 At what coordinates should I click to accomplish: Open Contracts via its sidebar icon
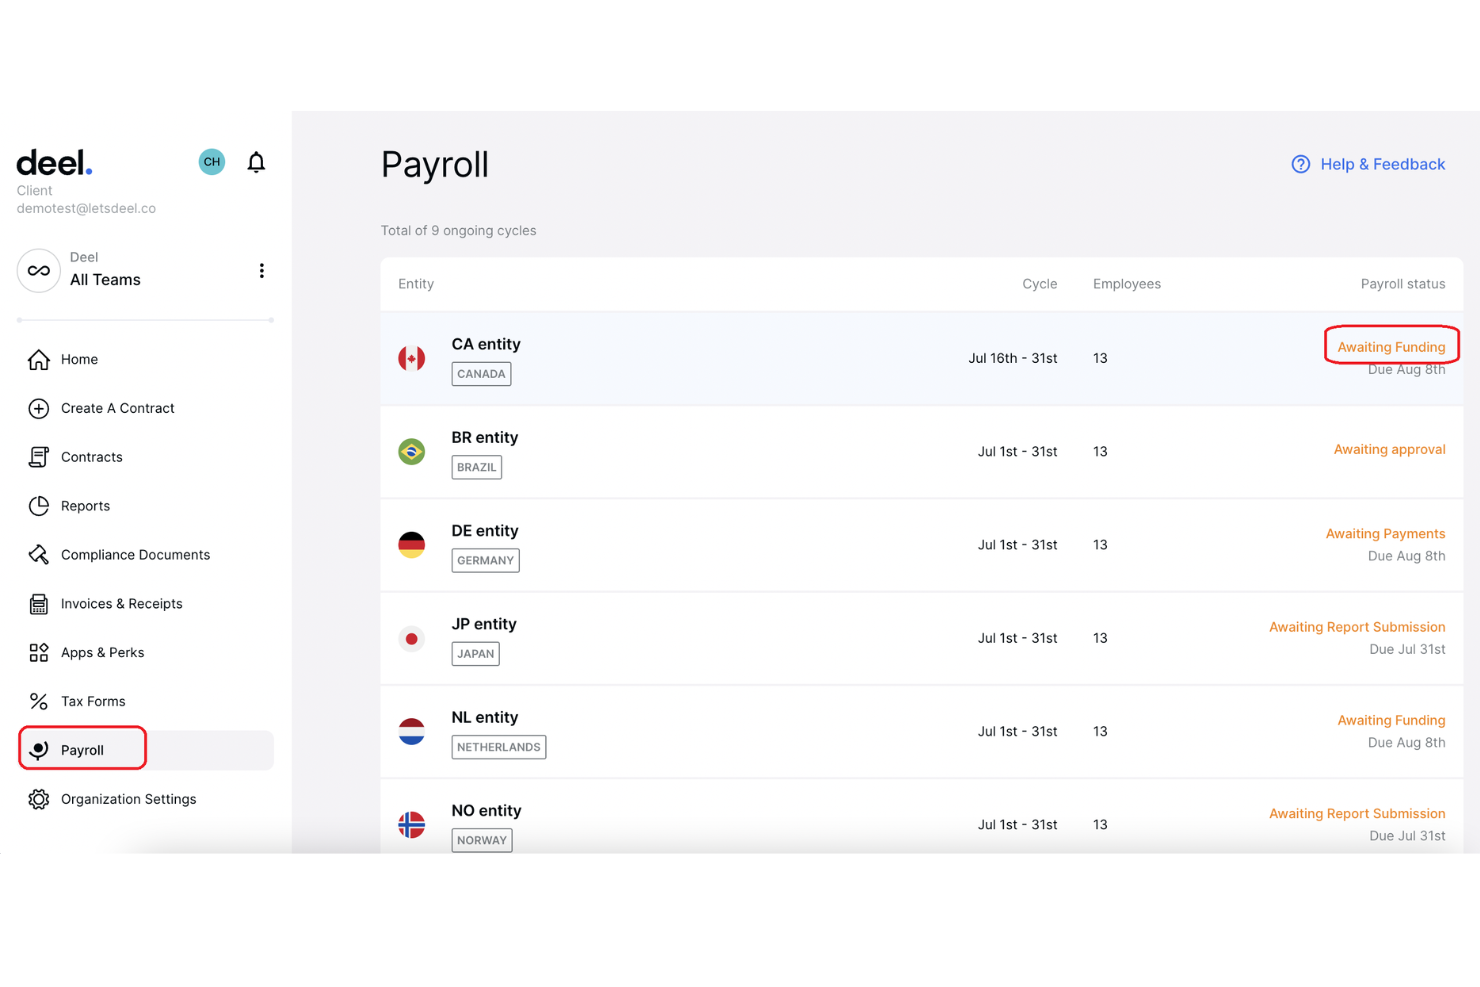coord(38,457)
